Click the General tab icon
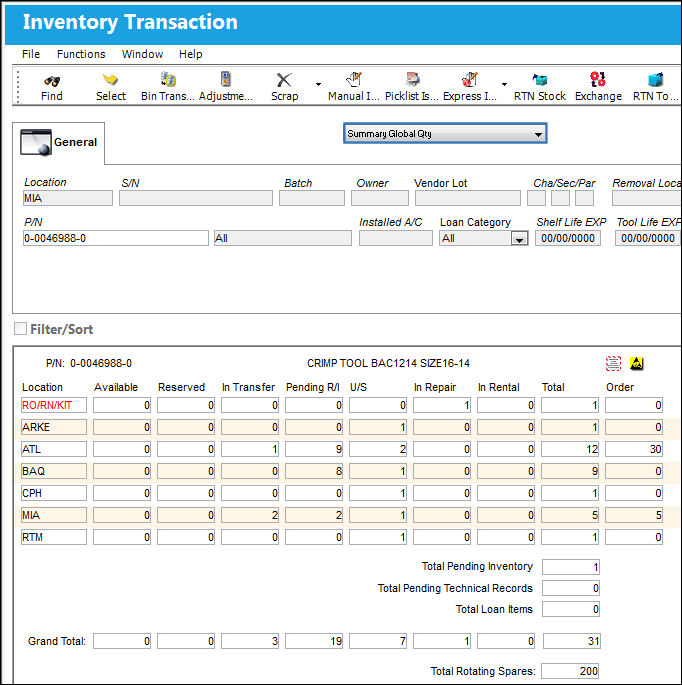682x685 pixels. 36,142
